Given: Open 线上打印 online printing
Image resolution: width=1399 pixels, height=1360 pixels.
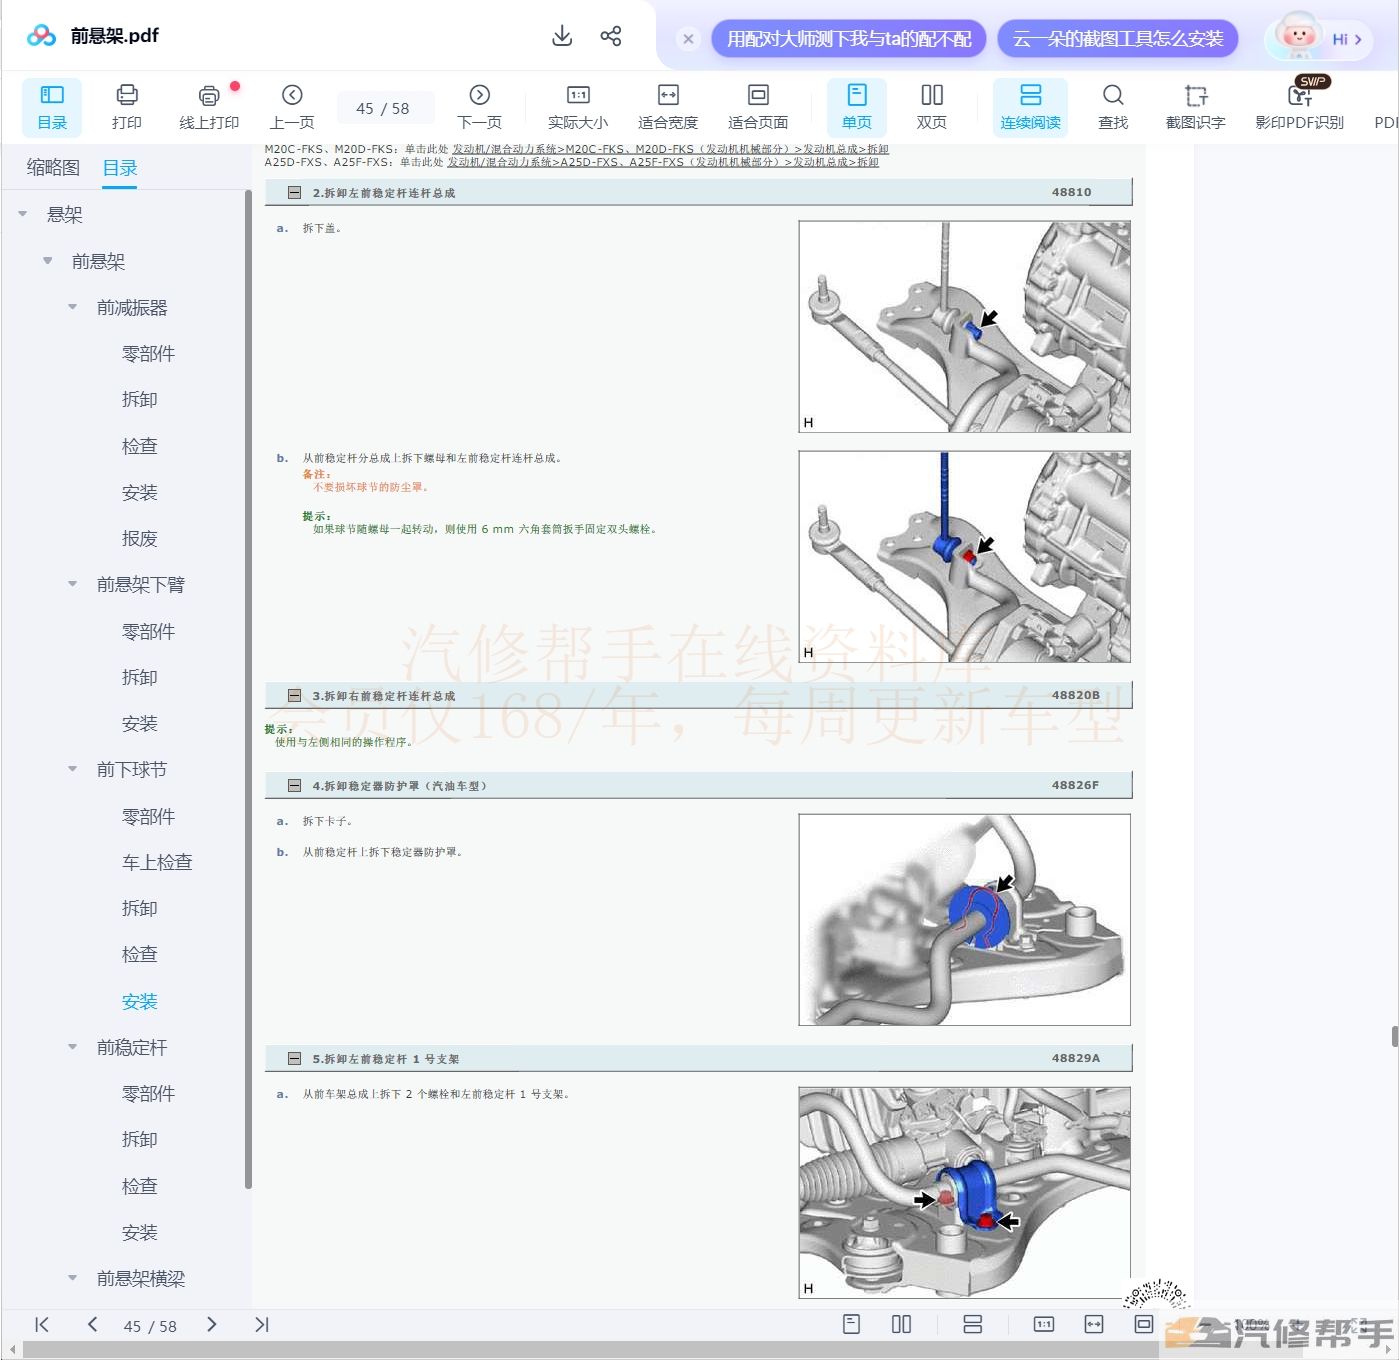Looking at the screenshot, I should (x=209, y=107).
